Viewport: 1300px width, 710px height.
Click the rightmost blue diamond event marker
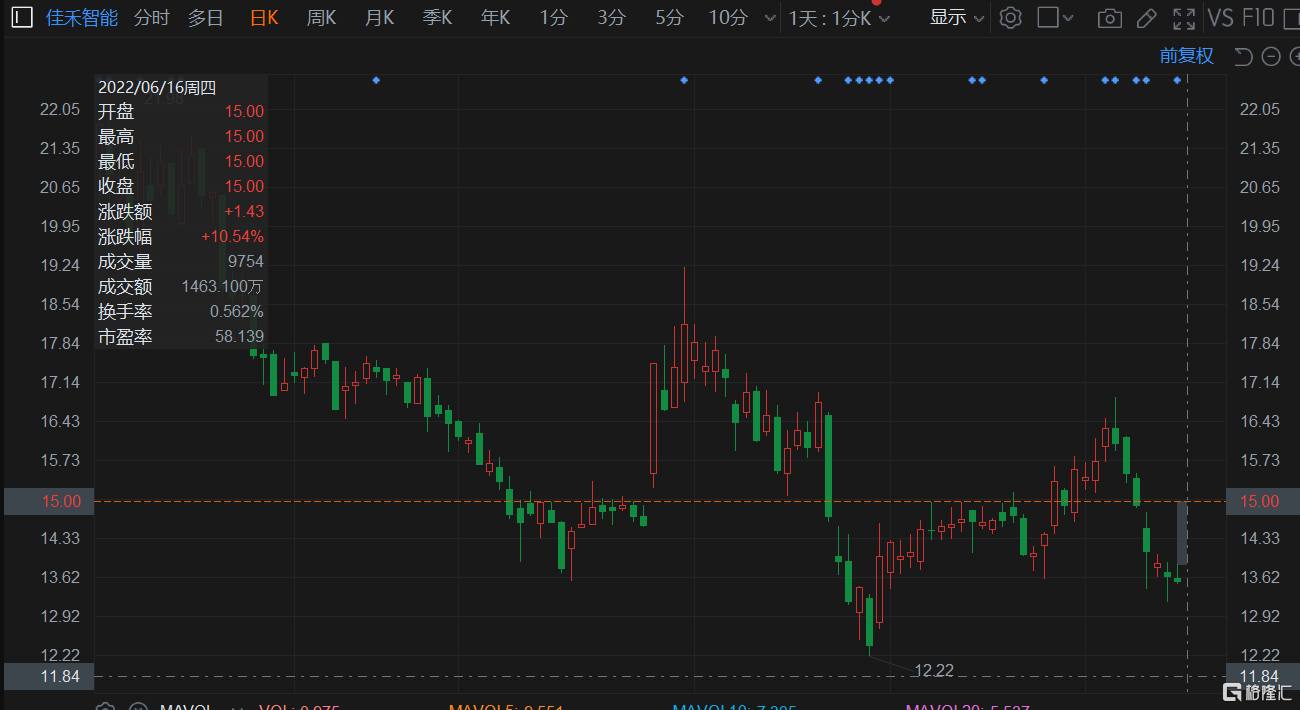1177,80
